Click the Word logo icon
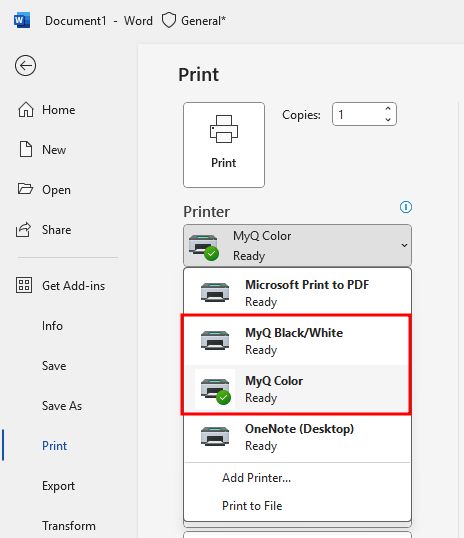464x538 pixels. [22, 21]
